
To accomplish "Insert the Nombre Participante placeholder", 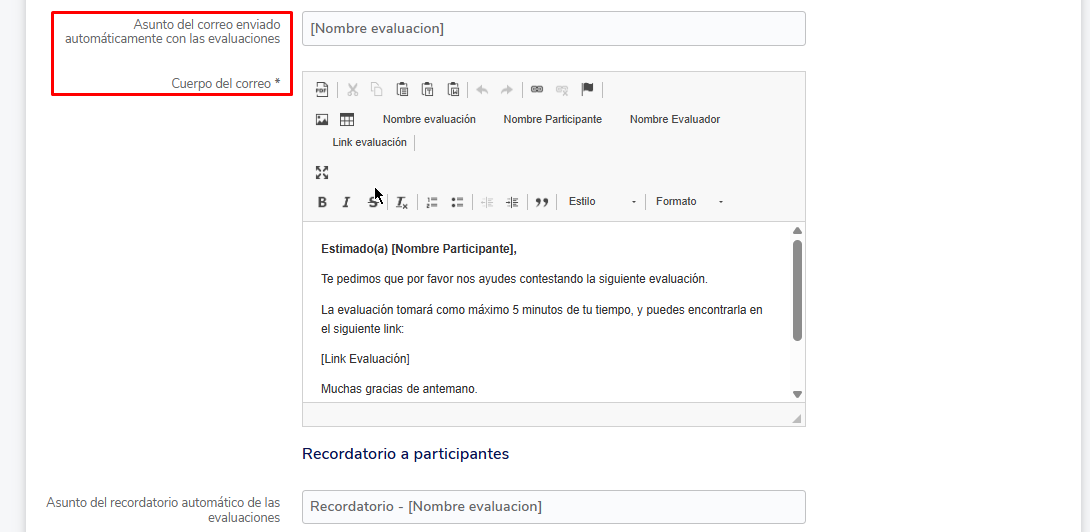I will click(x=552, y=120).
